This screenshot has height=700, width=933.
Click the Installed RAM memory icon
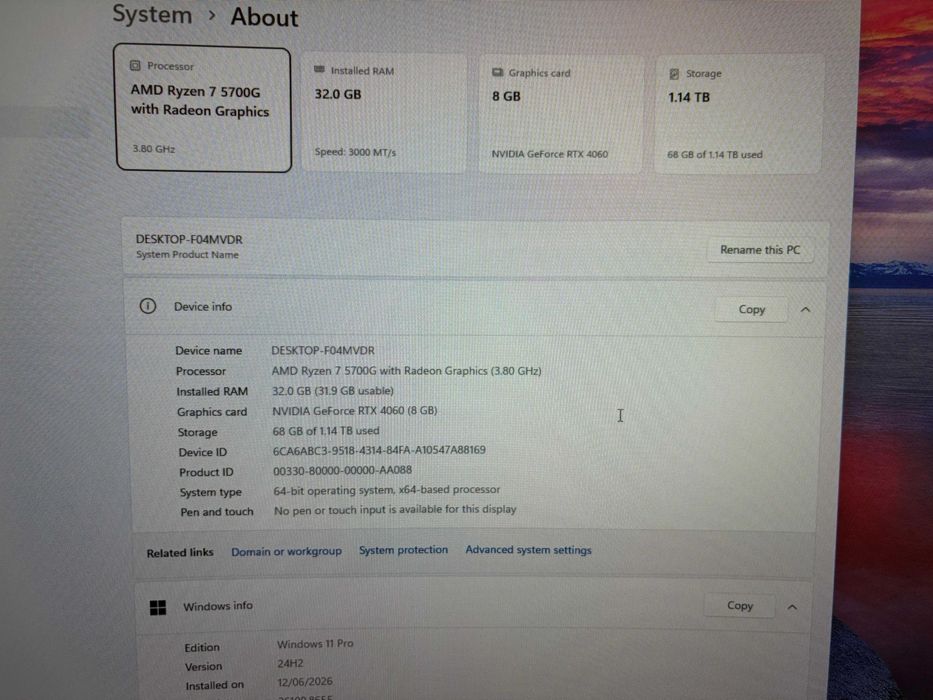[320, 70]
